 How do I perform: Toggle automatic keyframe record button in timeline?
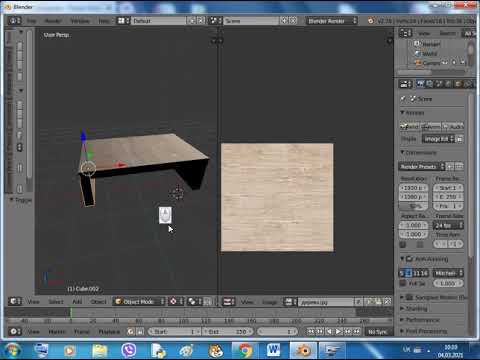131,332
